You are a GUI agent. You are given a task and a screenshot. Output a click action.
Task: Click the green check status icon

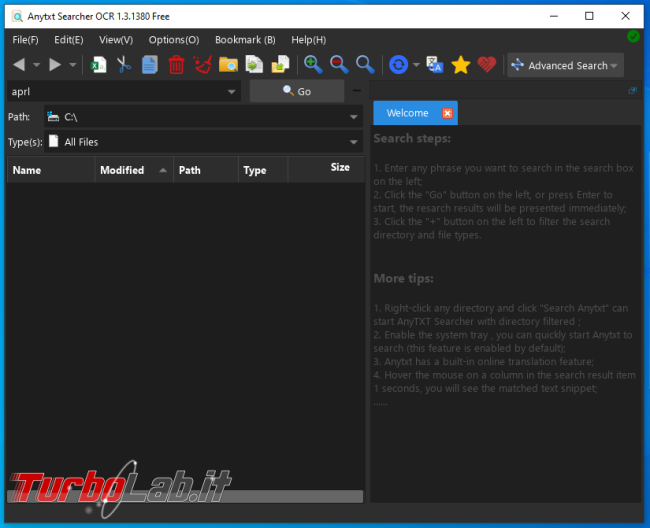coord(633,36)
